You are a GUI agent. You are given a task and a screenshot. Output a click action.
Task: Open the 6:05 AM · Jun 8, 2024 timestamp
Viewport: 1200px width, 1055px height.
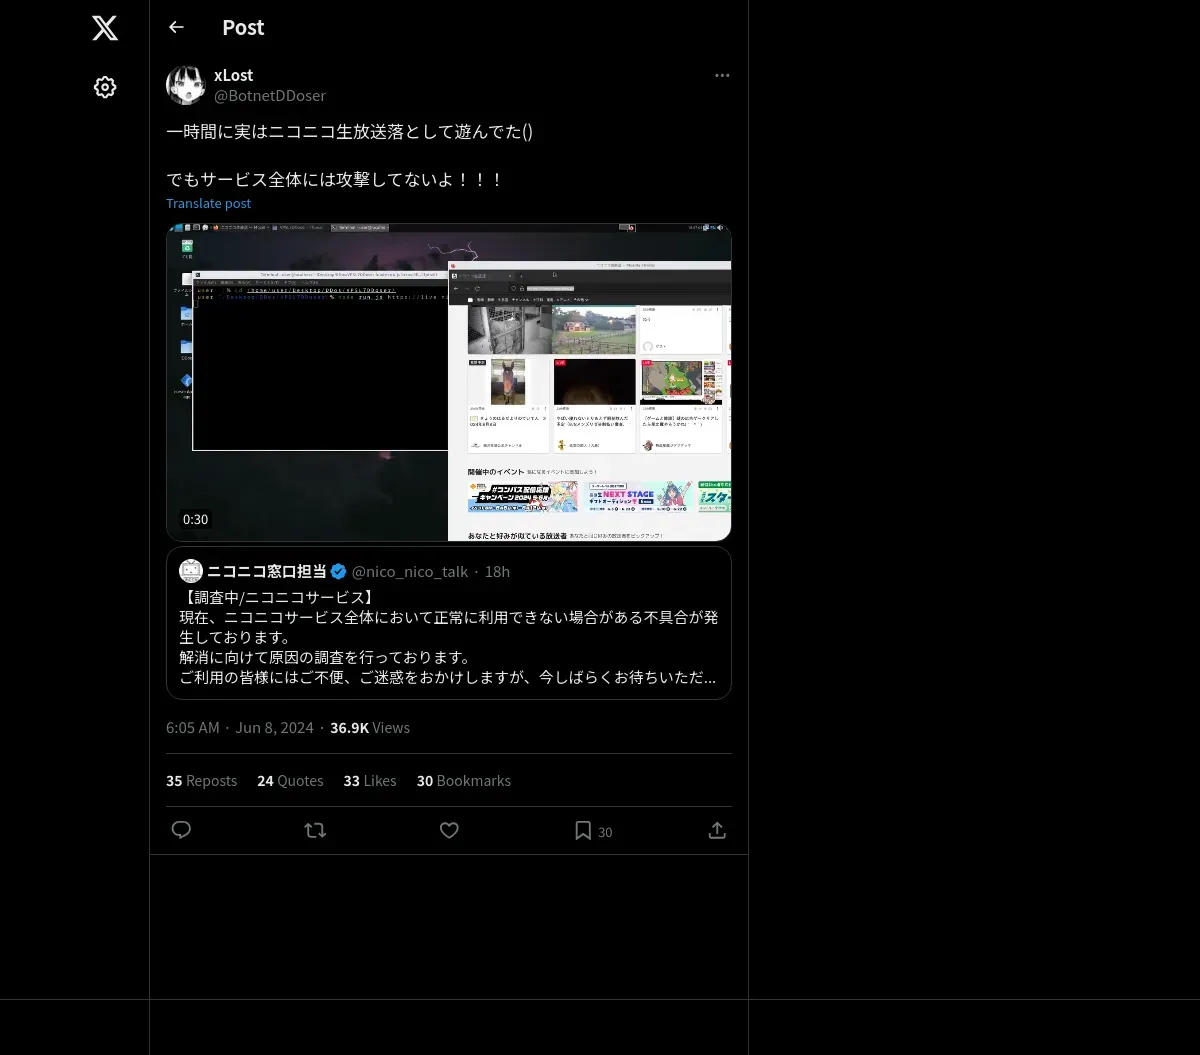[240, 727]
